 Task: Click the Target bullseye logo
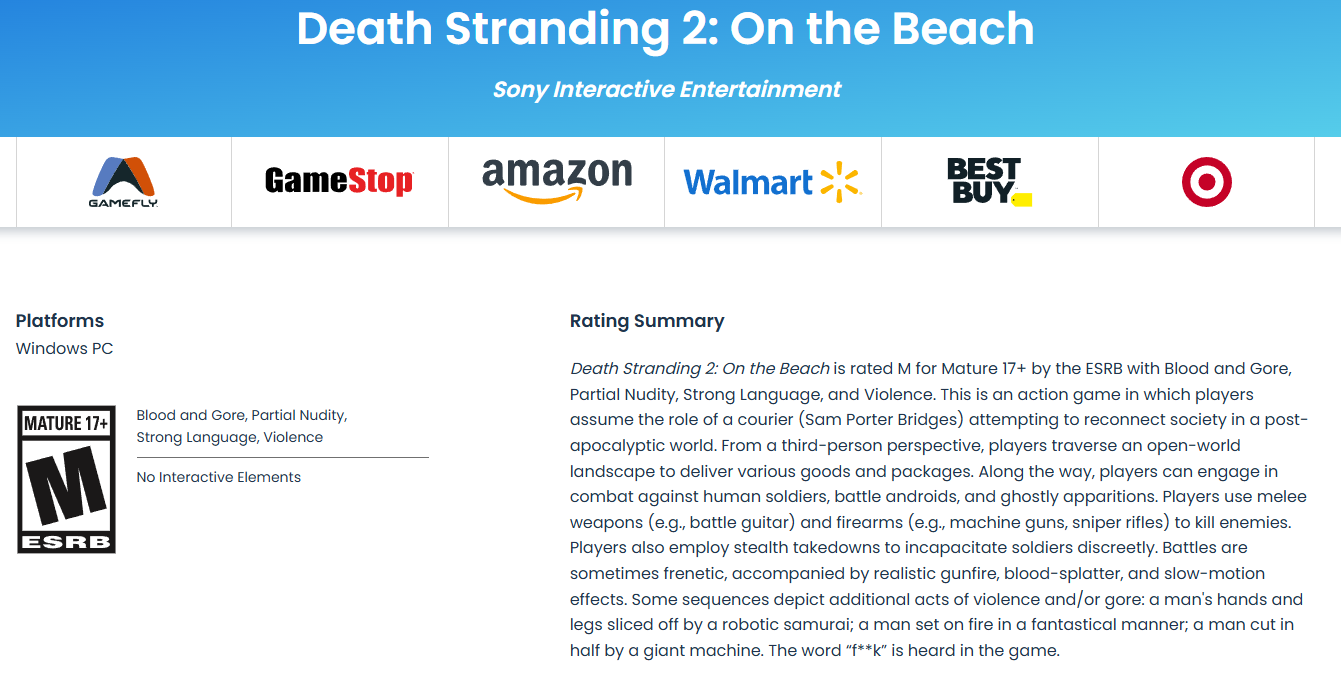coord(1206,180)
